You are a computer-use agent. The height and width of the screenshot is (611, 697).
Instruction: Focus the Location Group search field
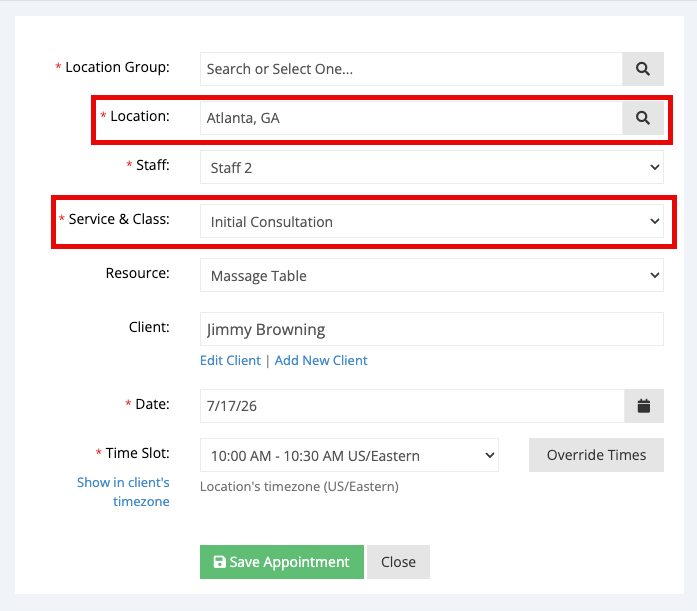(x=411, y=69)
